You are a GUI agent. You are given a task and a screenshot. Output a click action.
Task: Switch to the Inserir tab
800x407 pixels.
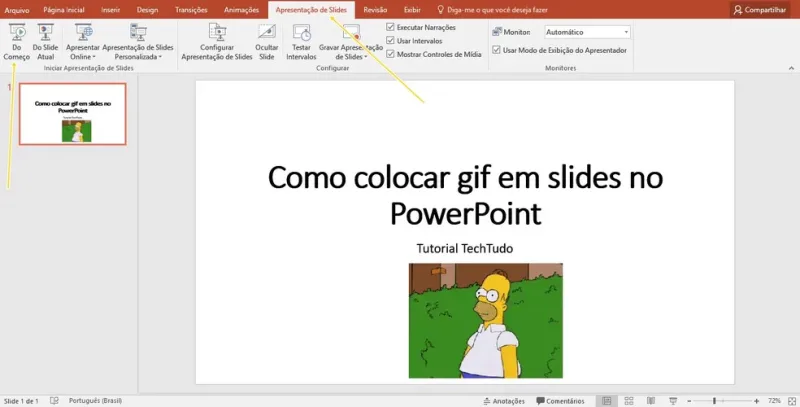point(110,10)
